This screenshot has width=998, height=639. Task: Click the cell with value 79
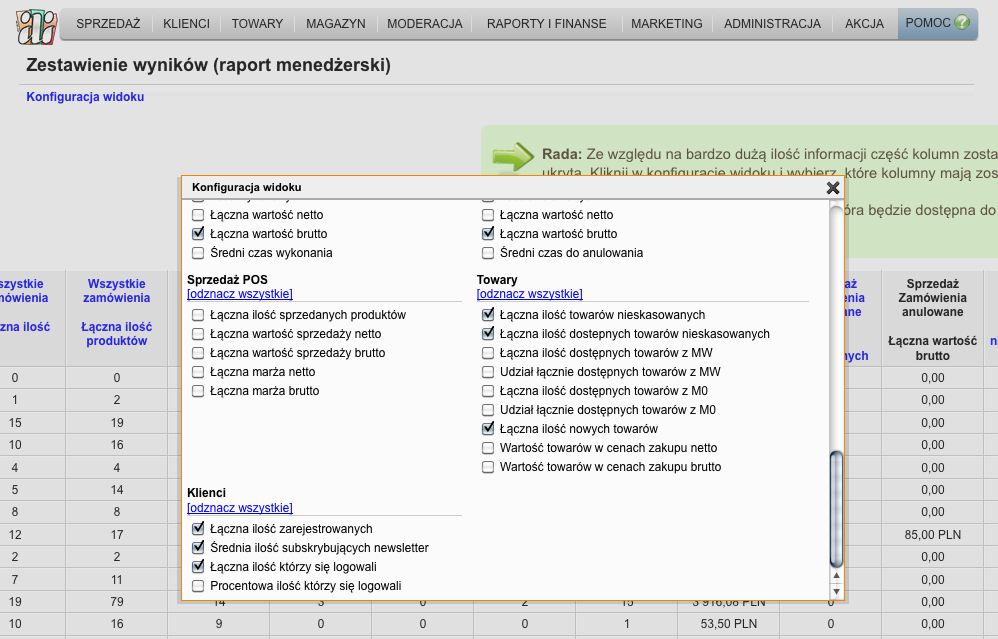click(x=116, y=602)
